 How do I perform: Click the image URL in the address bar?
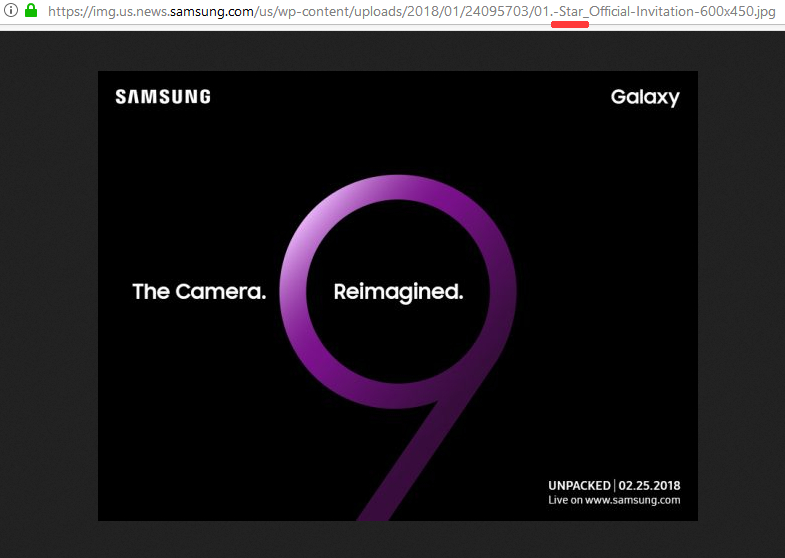tap(412, 11)
